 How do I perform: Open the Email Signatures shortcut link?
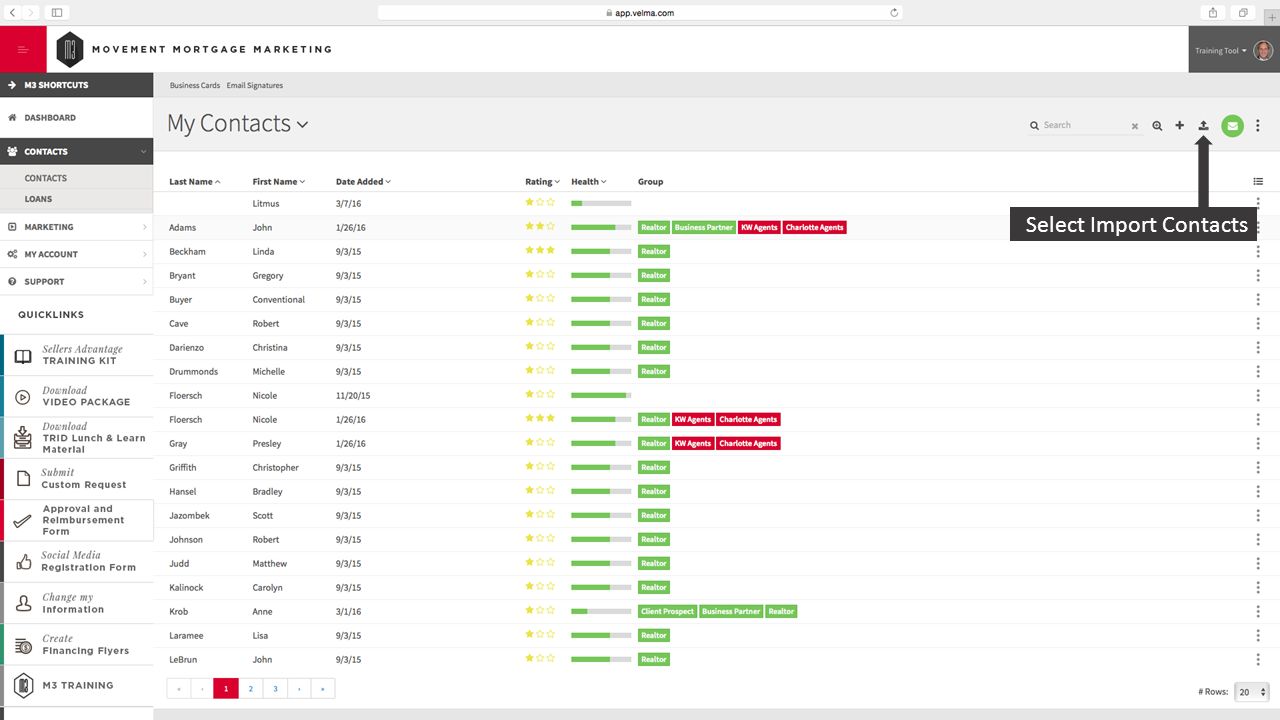[255, 86]
